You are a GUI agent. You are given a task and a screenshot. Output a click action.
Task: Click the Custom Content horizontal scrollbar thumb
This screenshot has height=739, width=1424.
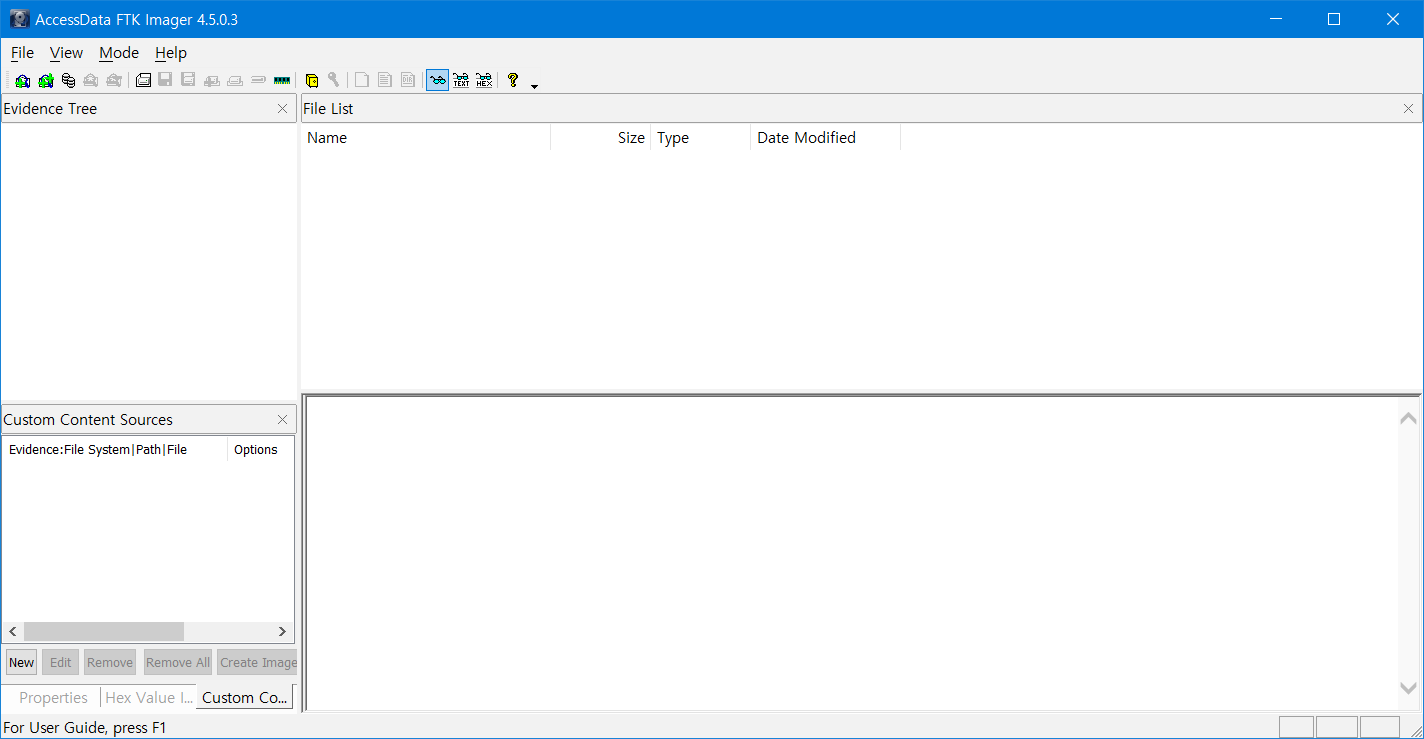[104, 632]
